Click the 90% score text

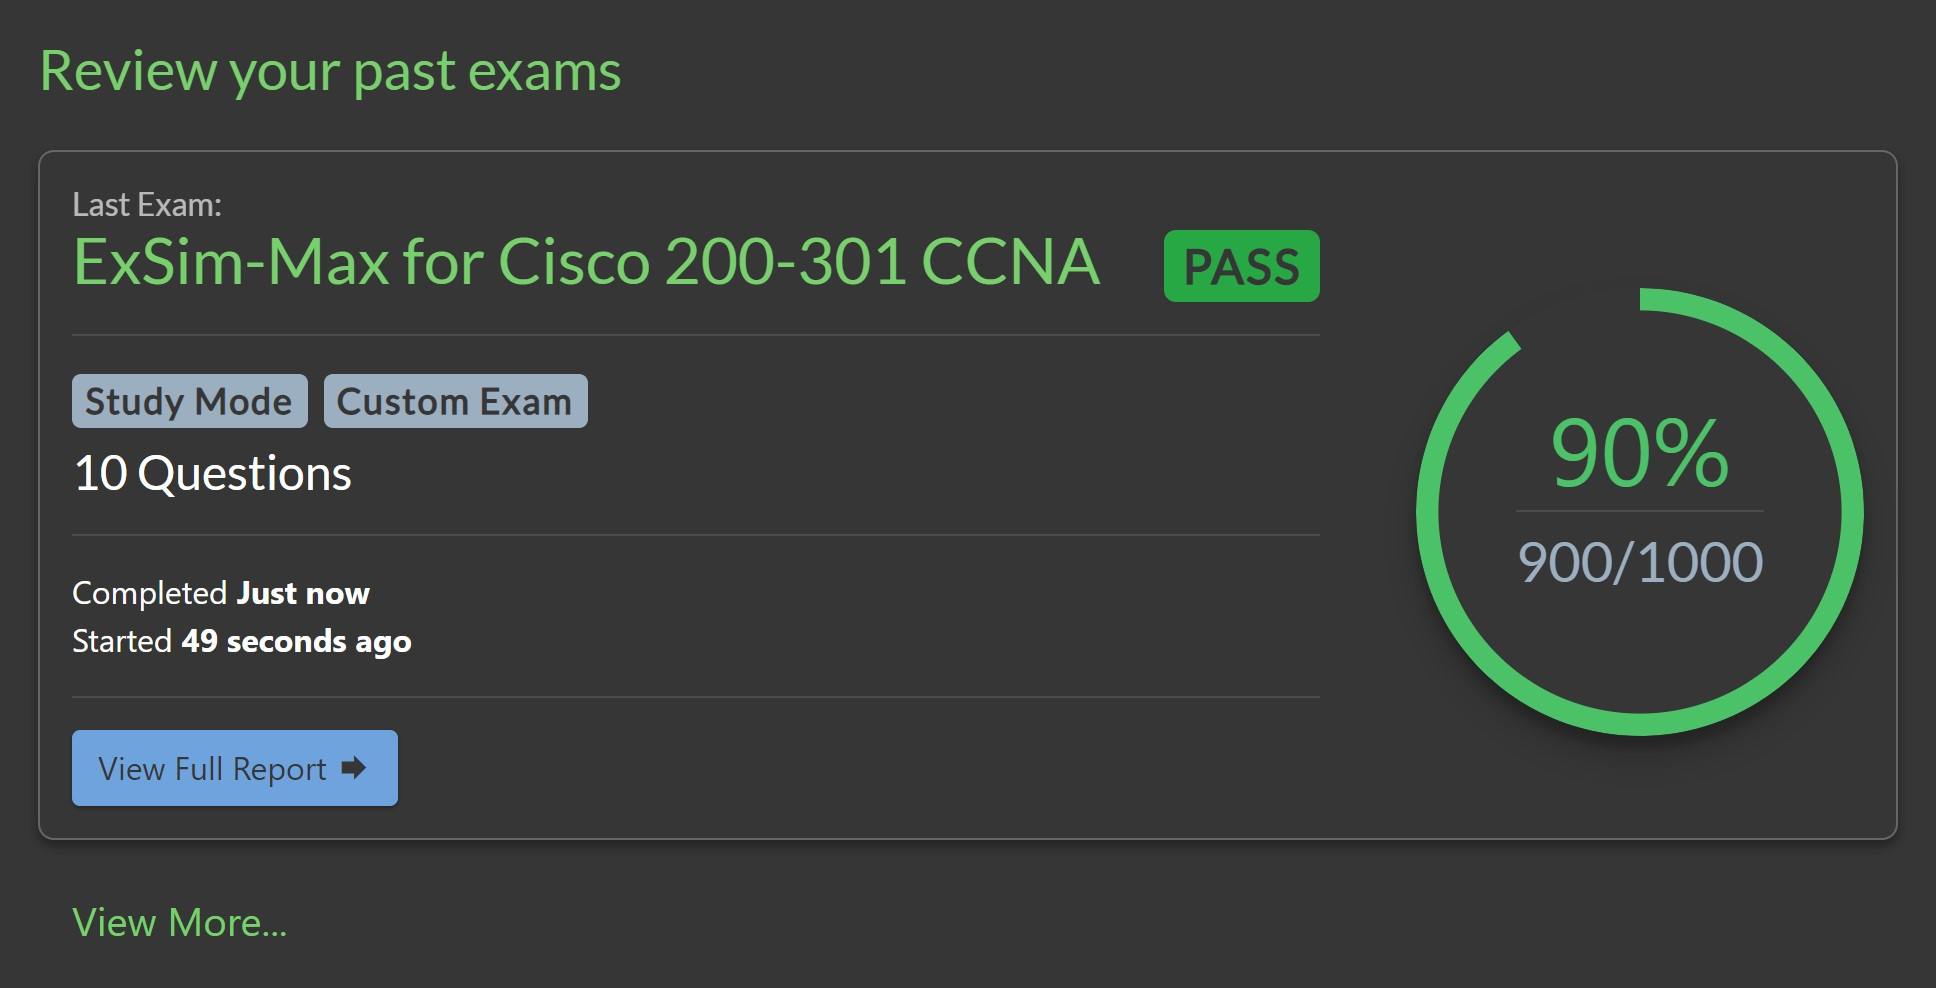1639,453
